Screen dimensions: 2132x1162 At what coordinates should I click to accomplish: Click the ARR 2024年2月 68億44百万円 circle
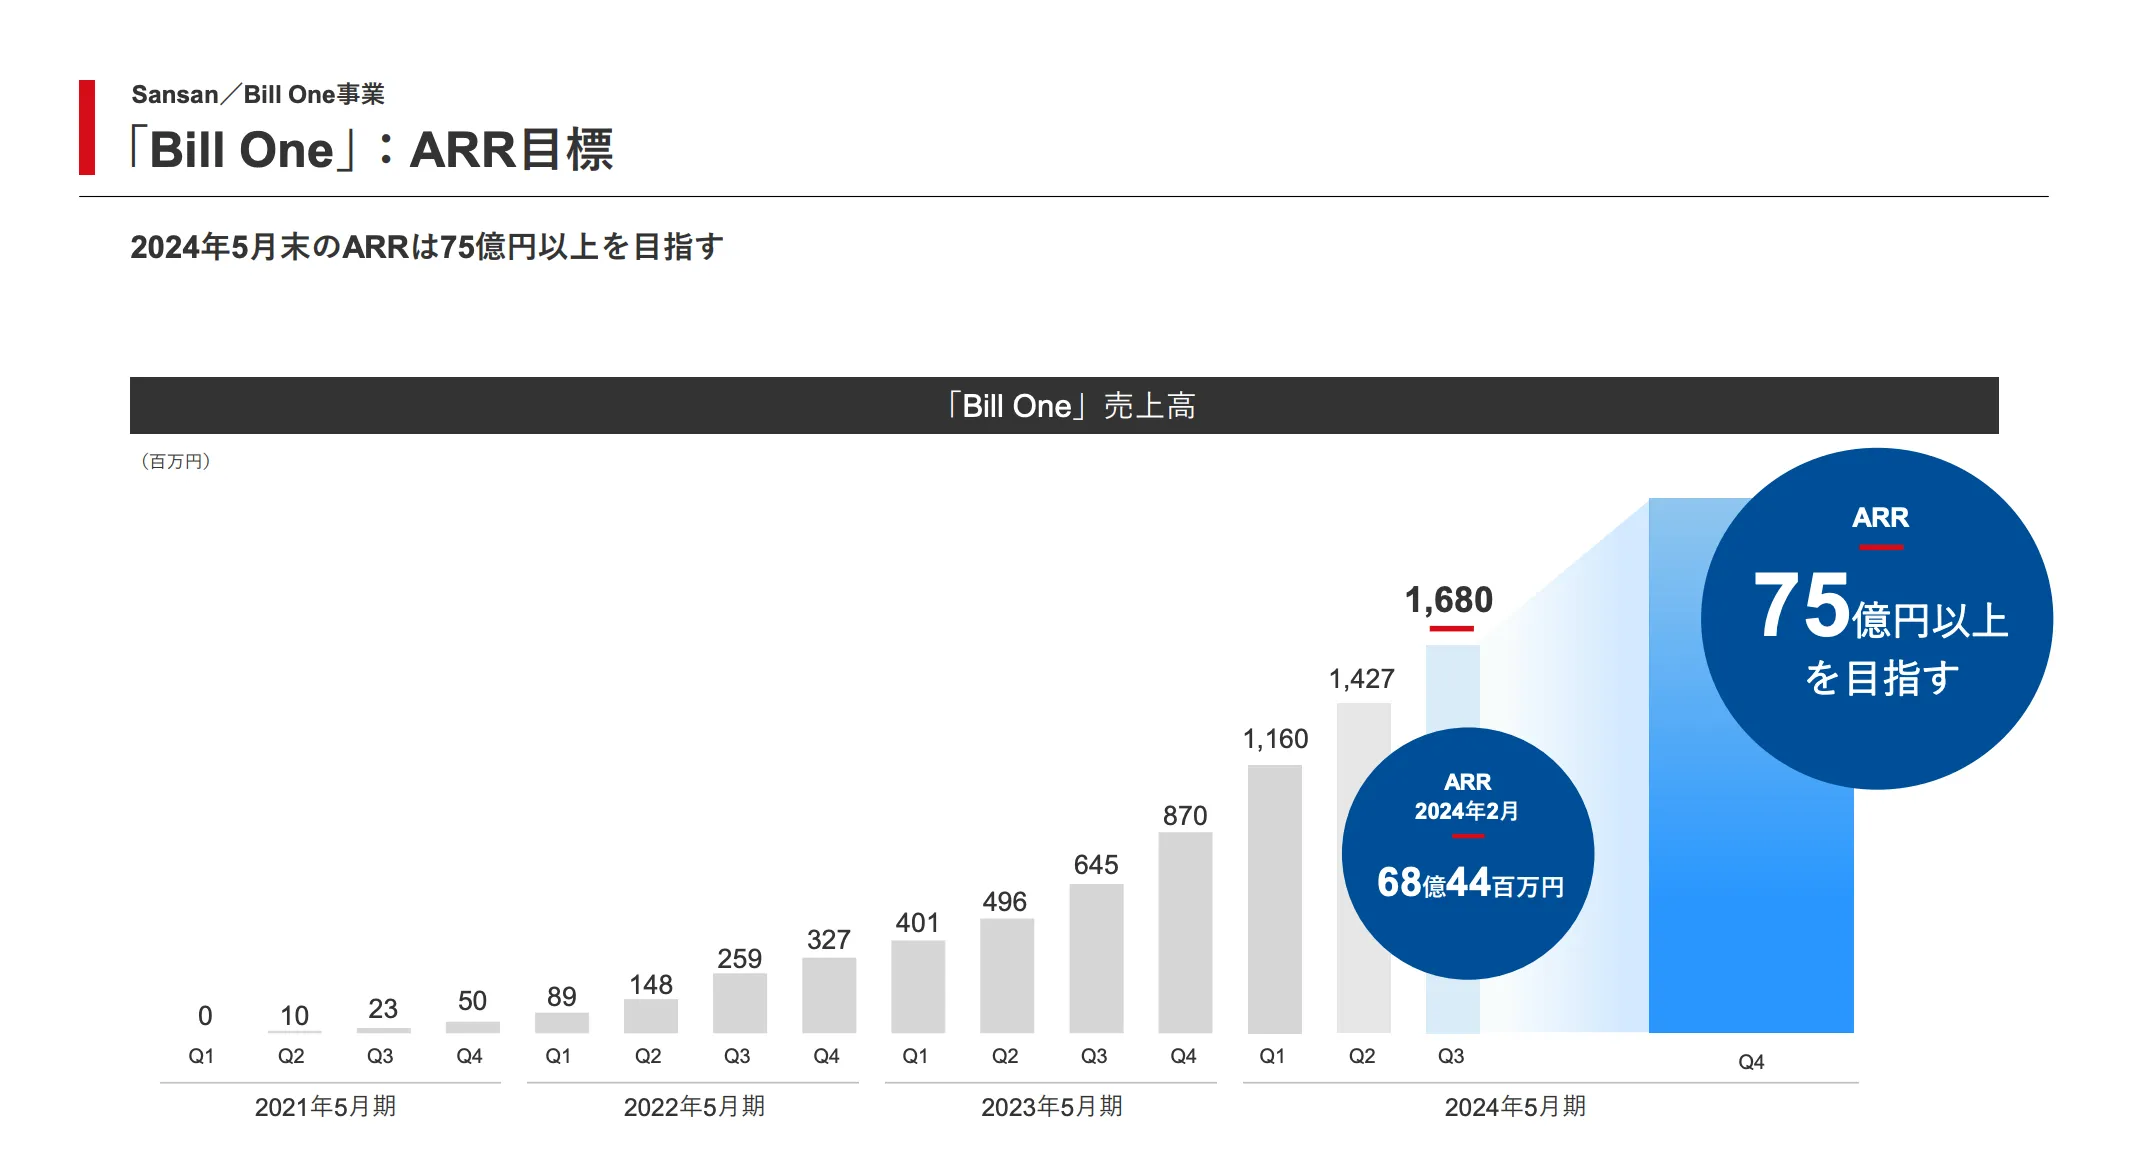(1467, 853)
